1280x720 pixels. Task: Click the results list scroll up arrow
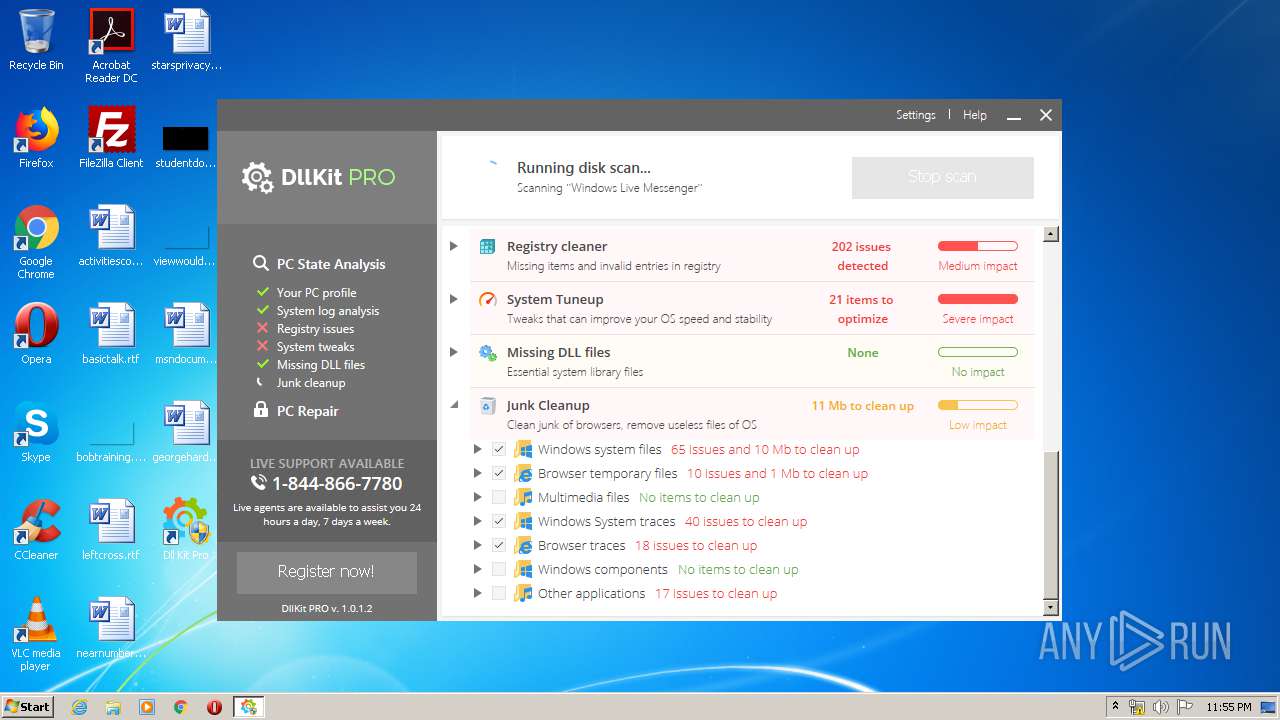click(x=1050, y=234)
